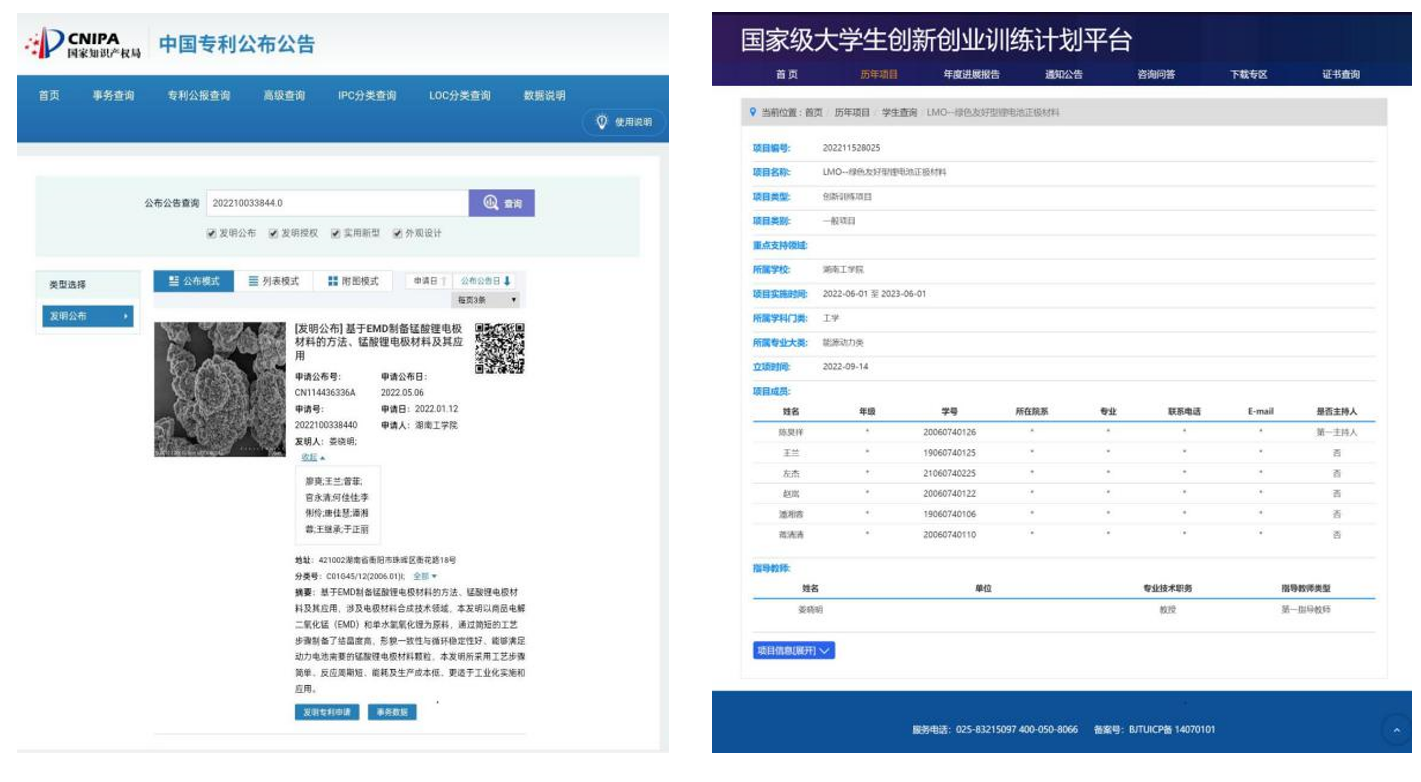Toggle the 发明授权 checkbox

click(x=273, y=233)
